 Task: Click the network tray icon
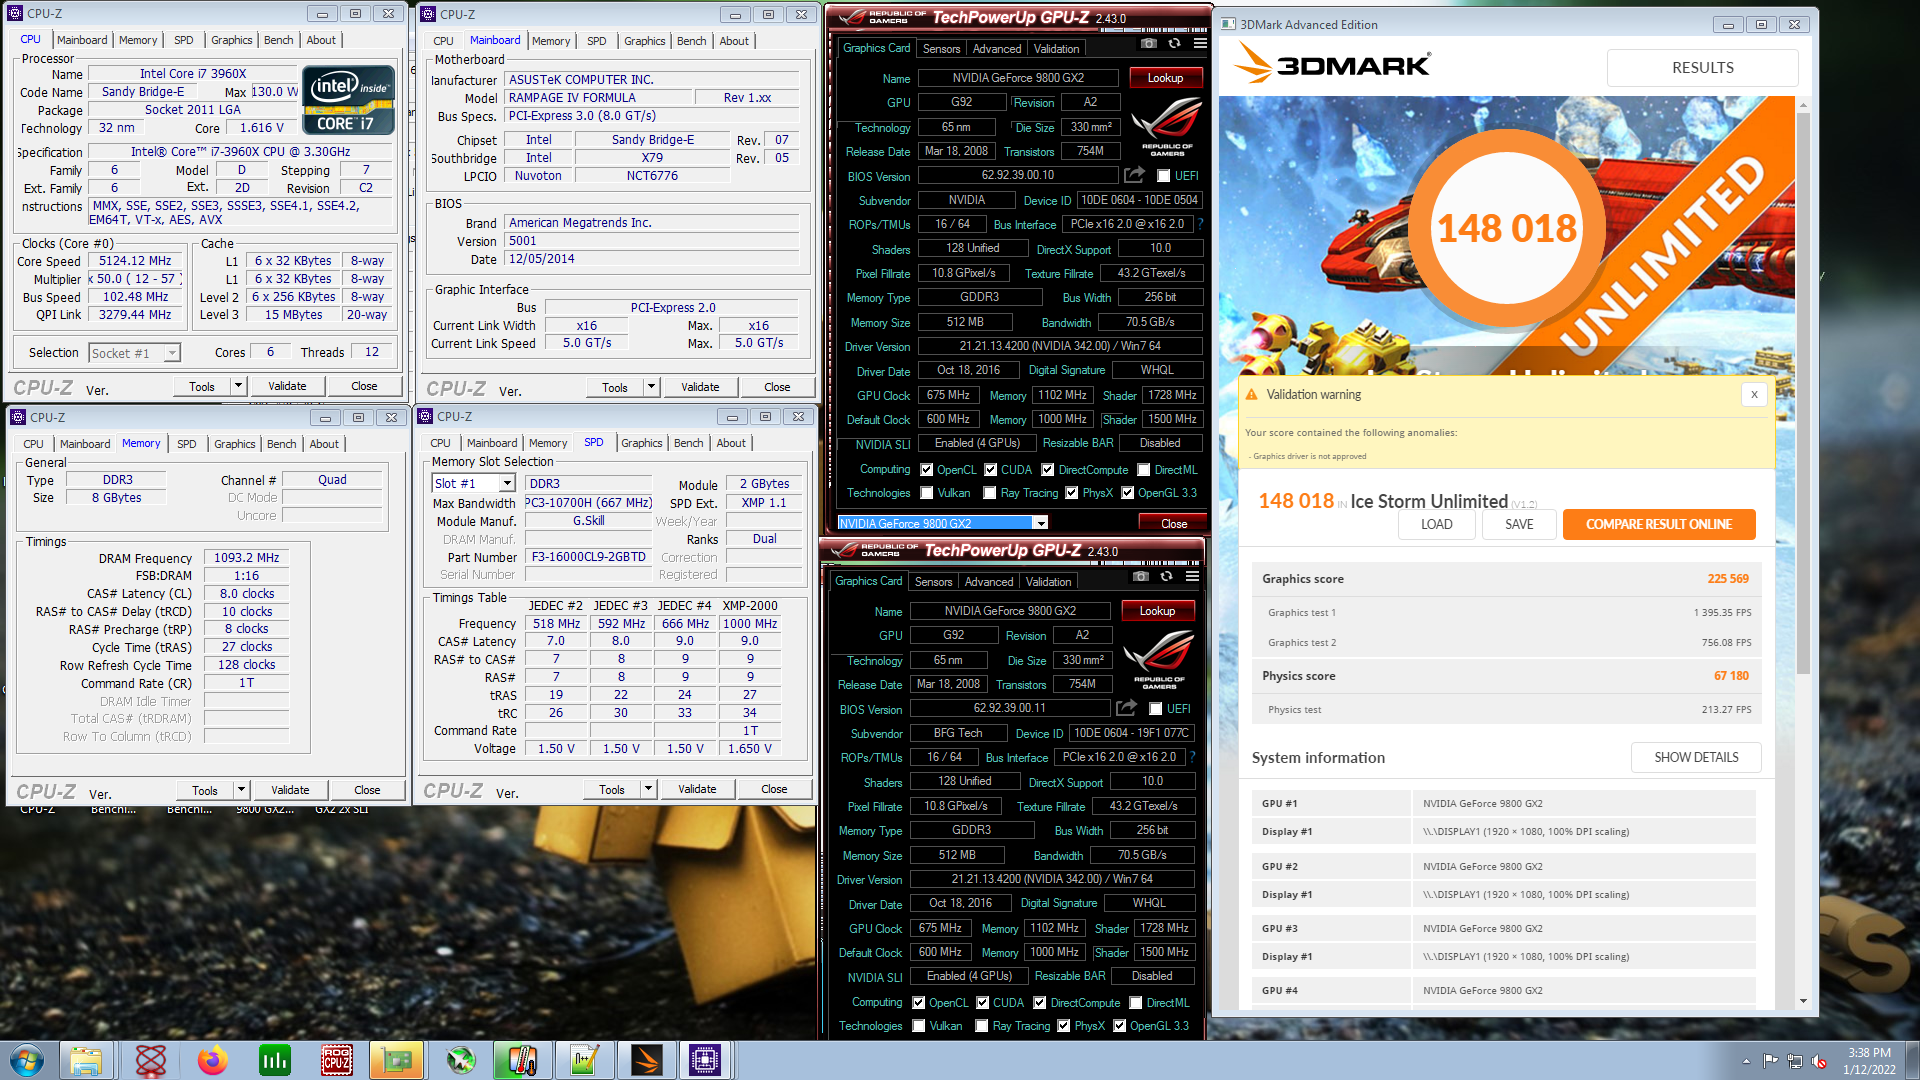click(x=1795, y=1061)
